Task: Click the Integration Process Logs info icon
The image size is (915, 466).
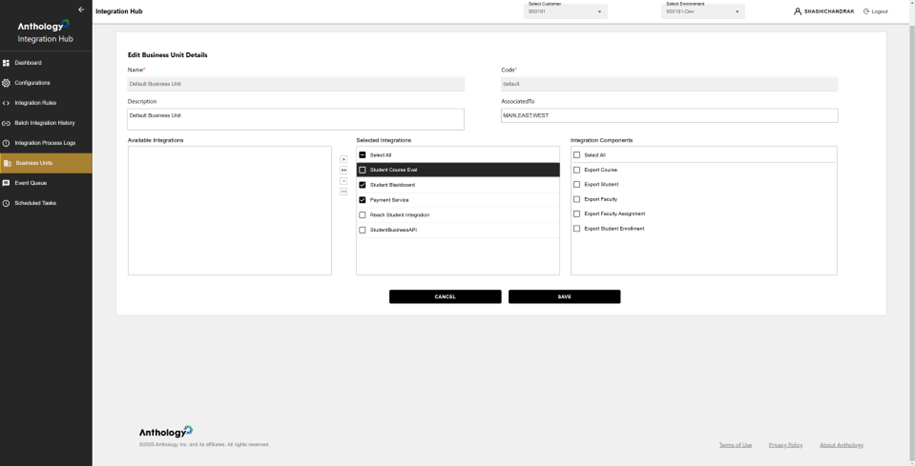Action: 6,143
